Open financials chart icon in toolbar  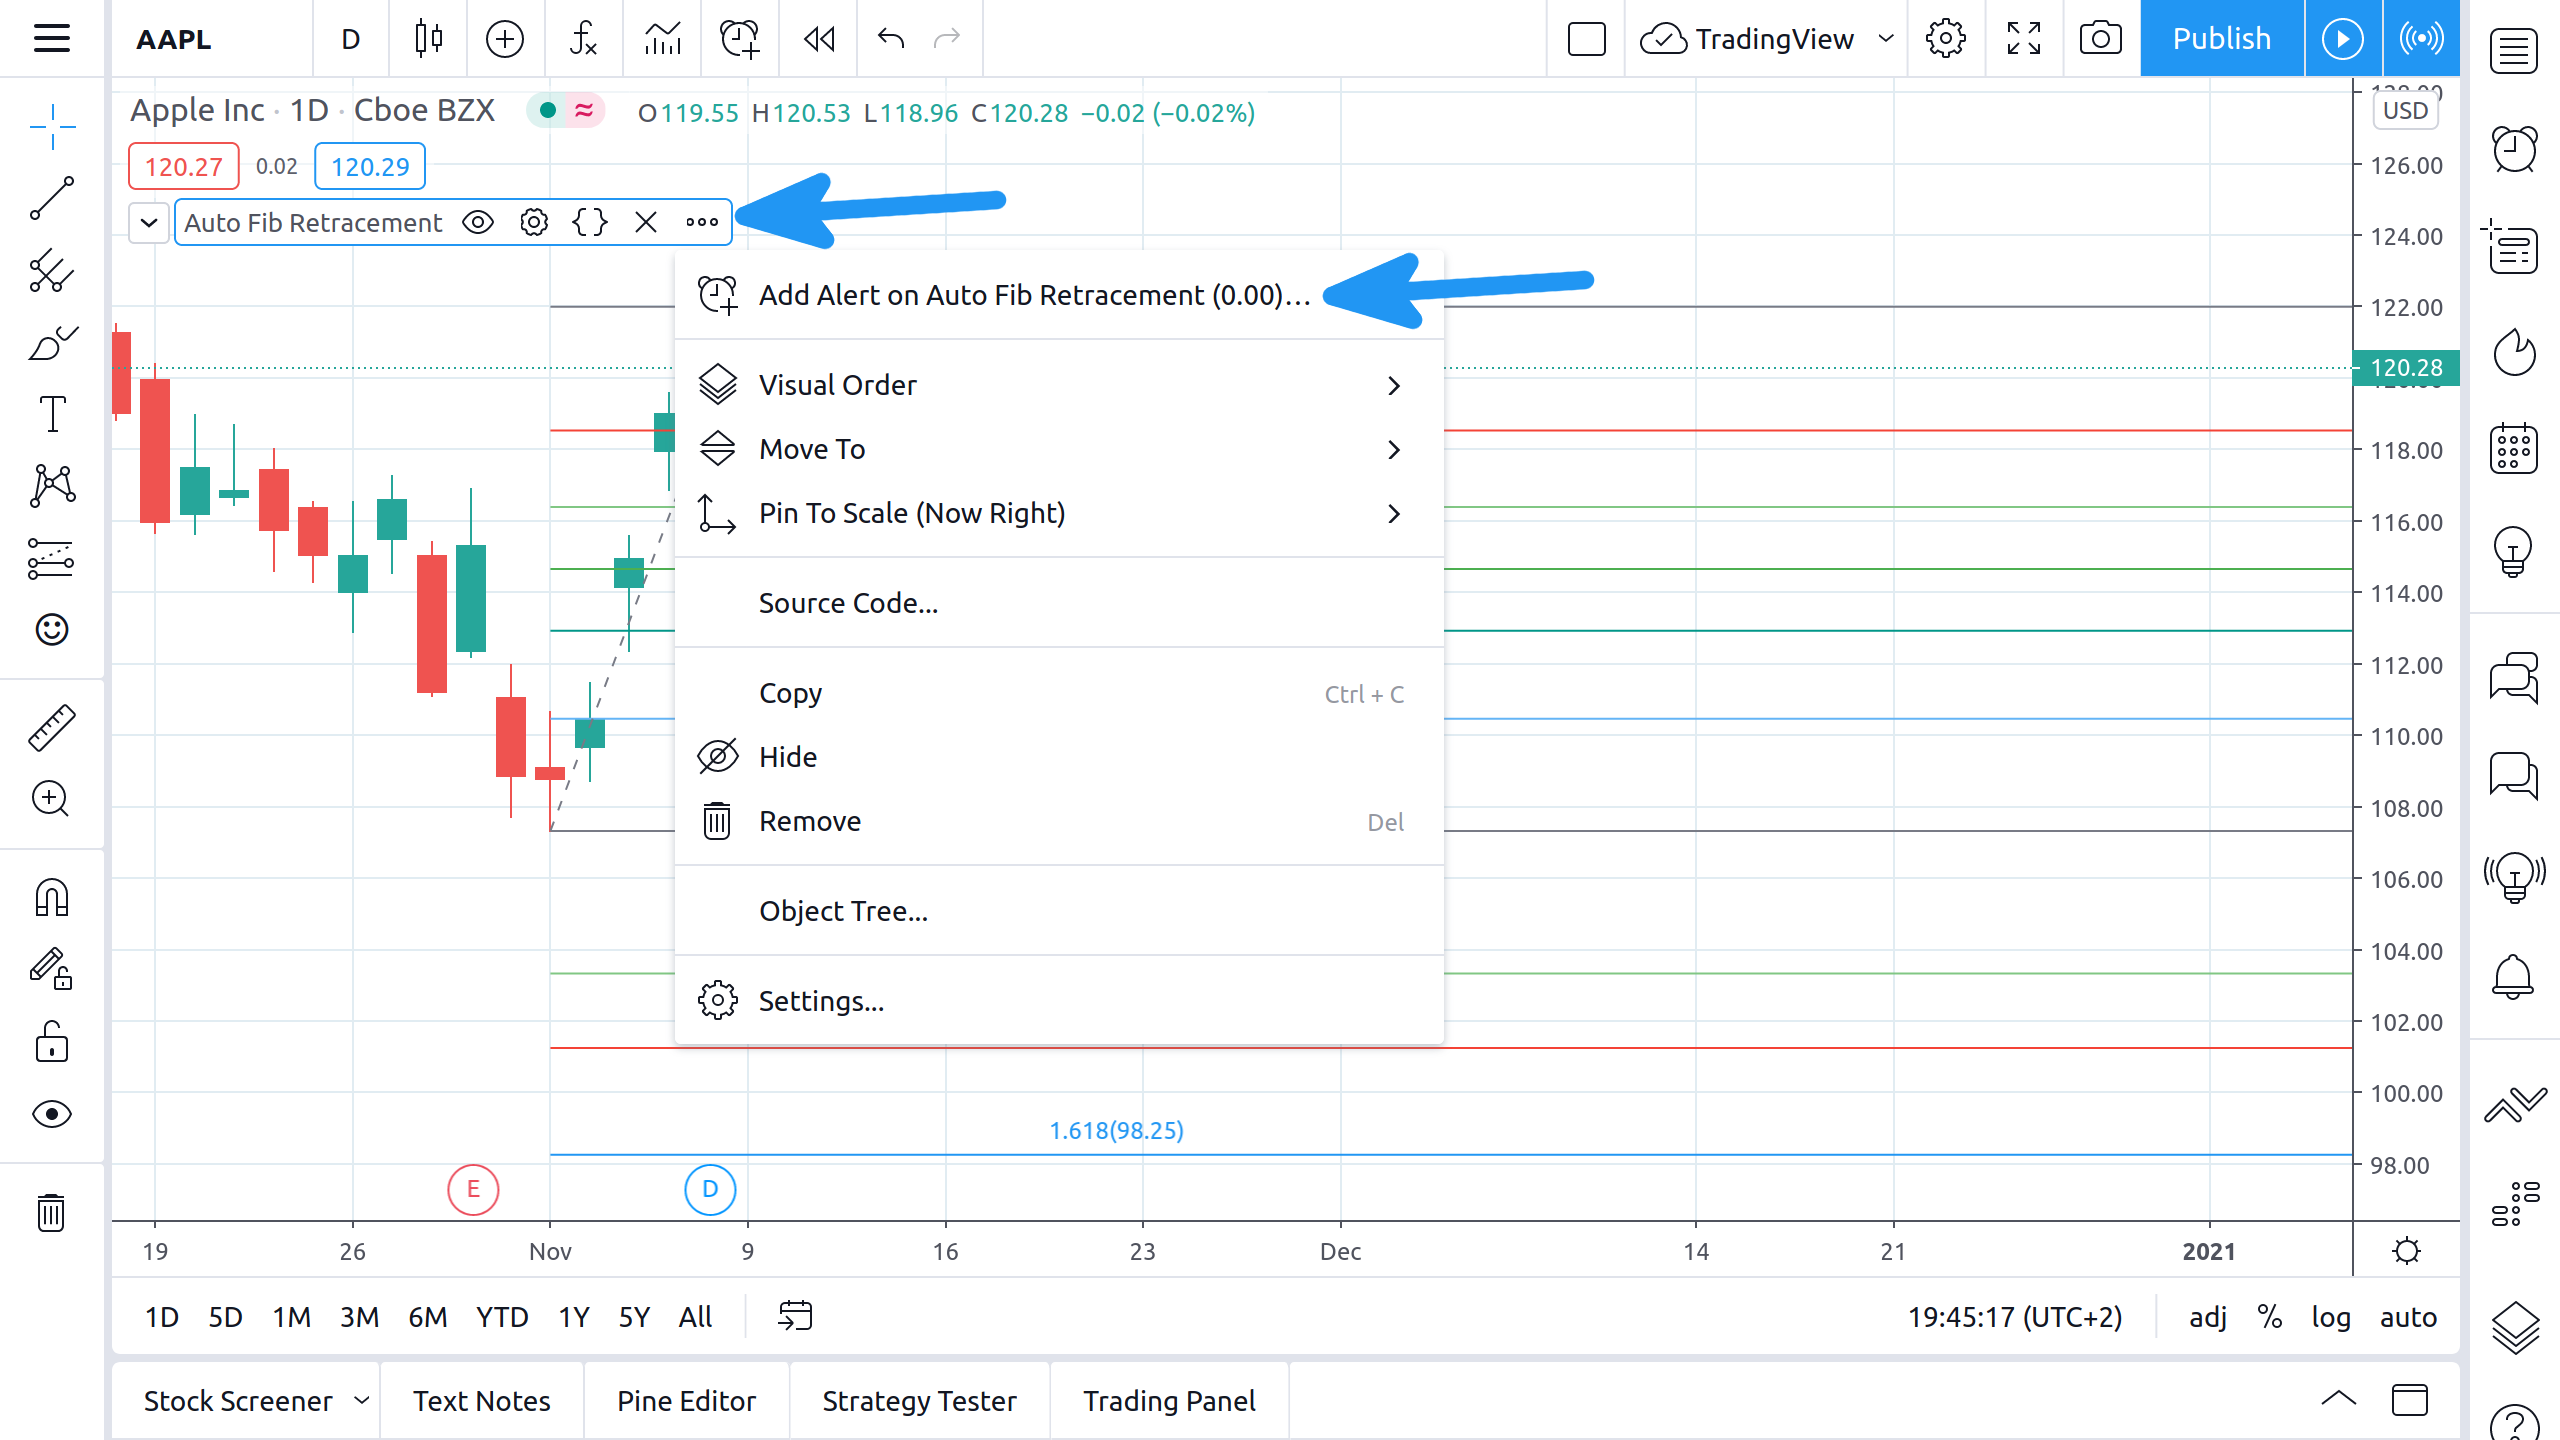[x=662, y=39]
